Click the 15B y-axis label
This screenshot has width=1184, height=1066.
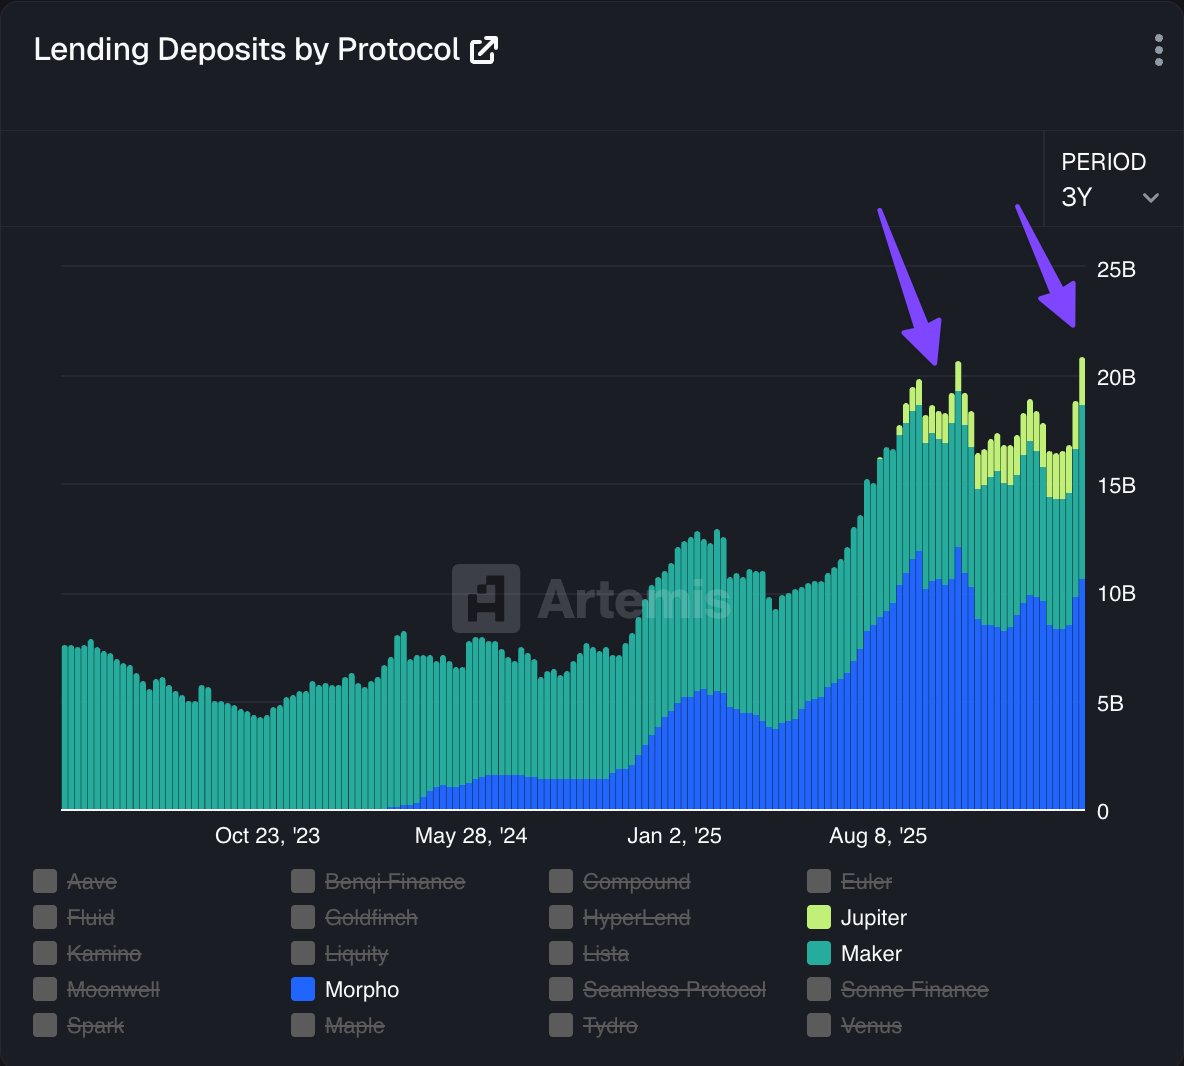tap(1116, 485)
